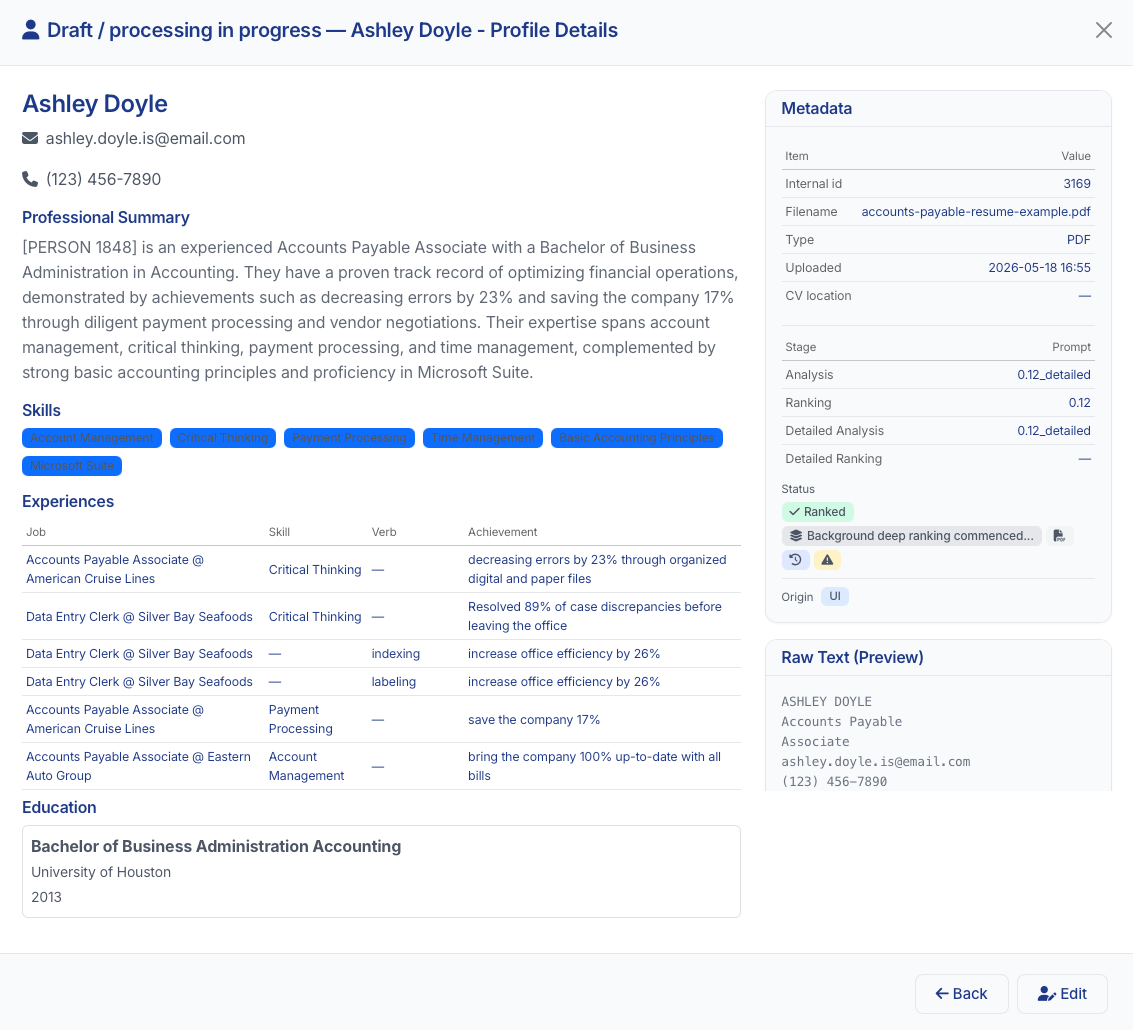Click the yellow warning triangle badge
The width and height of the screenshot is (1133, 1030).
(x=827, y=559)
